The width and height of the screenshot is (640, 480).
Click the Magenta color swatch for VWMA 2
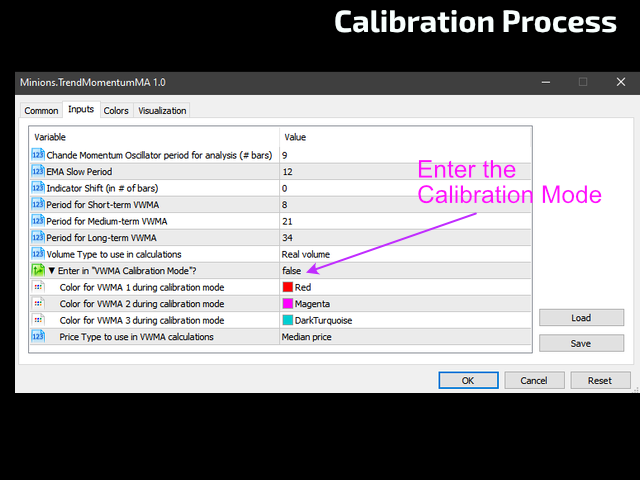coord(288,304)
